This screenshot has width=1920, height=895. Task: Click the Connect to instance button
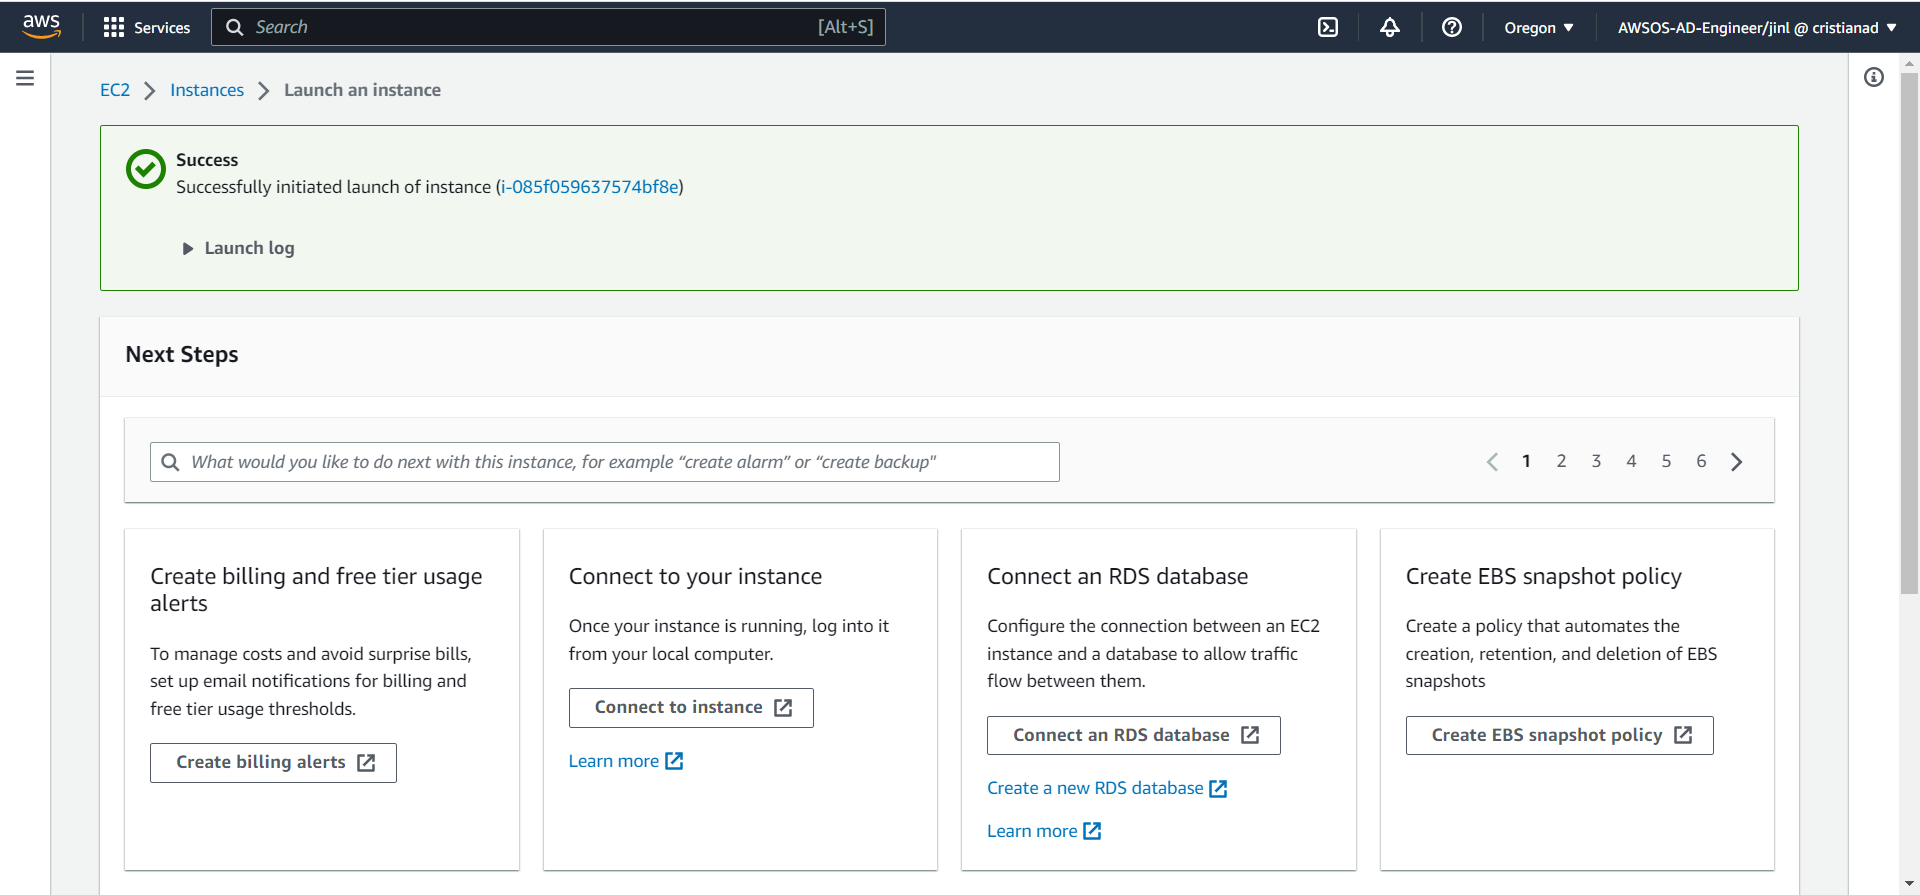click(691, 708)
